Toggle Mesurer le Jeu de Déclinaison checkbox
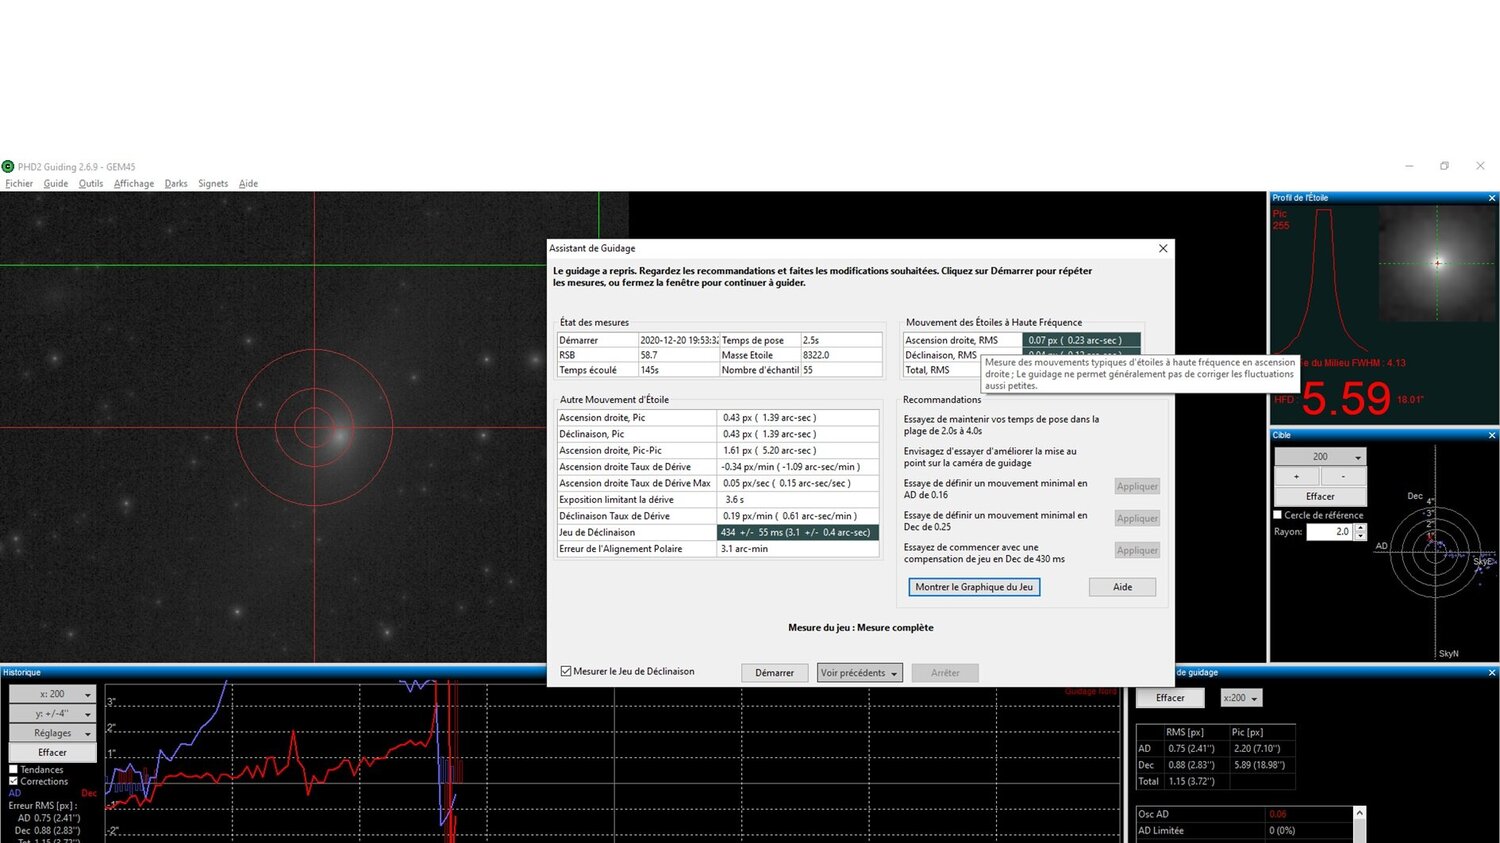 coord(566,672)
